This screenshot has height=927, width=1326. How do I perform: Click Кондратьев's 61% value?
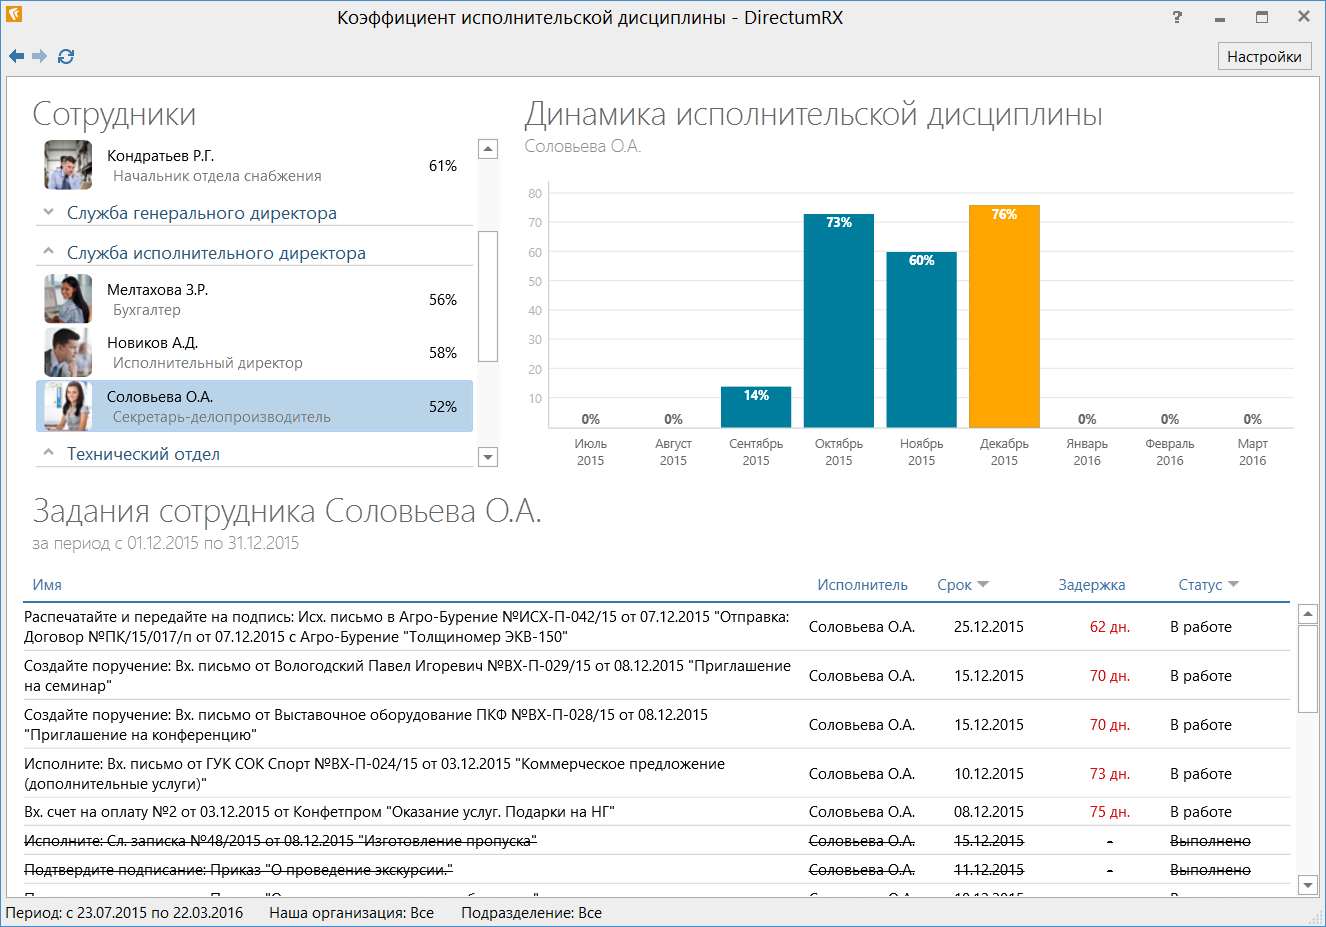443,166
